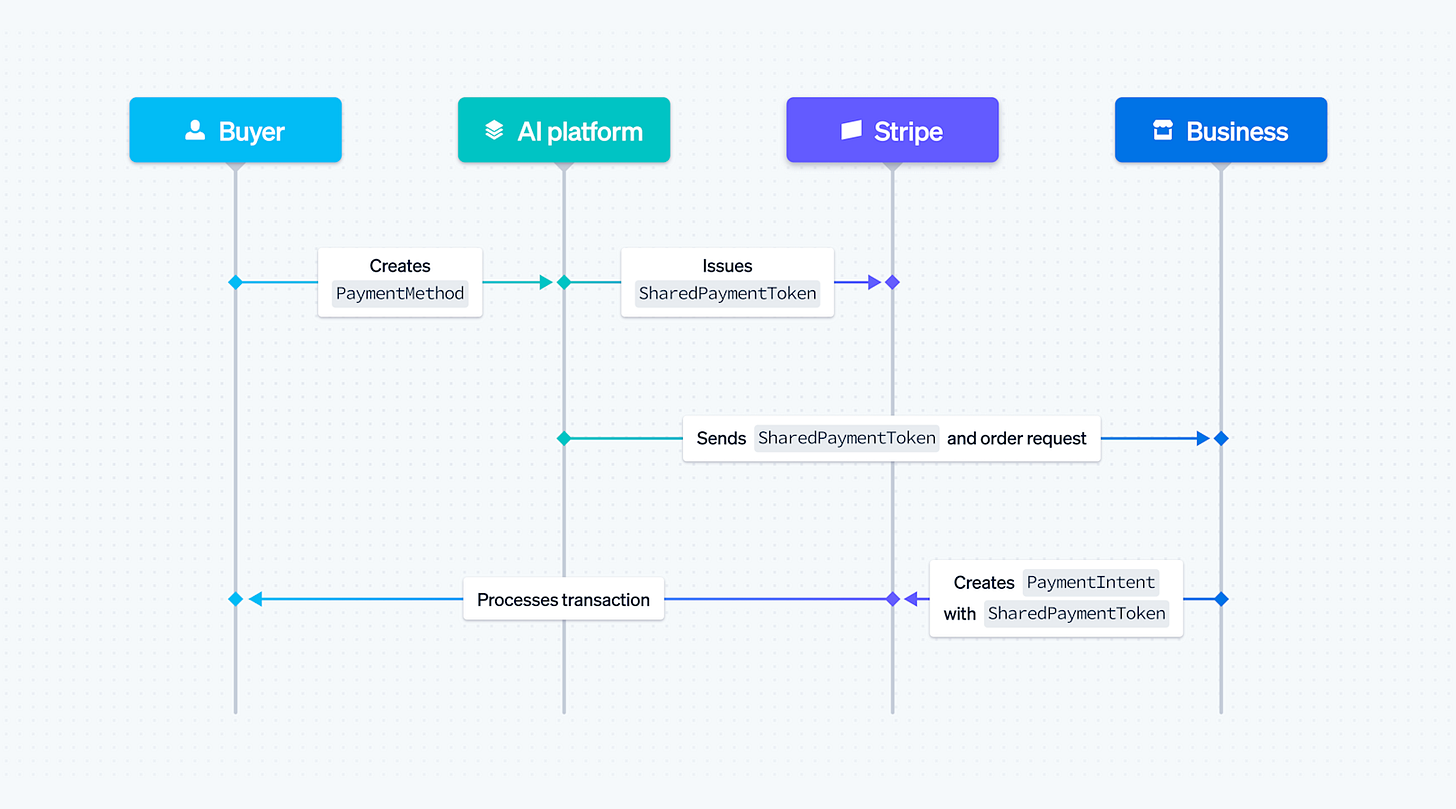Click the diamond marker on Buyer's lifeline top row
Screen dimensions: 1456x809
pos(235,282)
